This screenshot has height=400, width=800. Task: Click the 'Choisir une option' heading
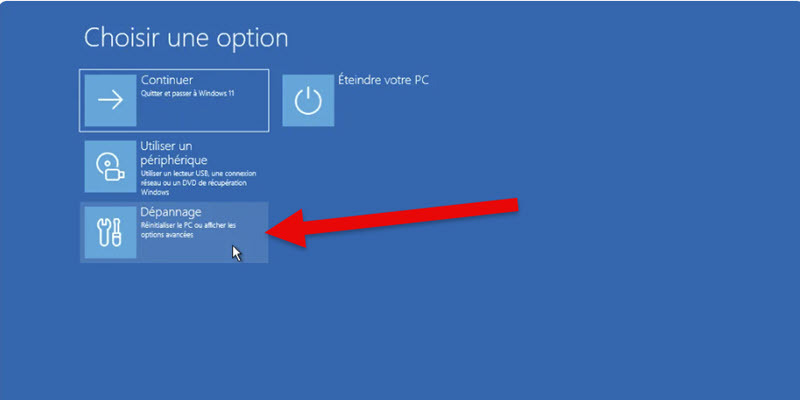pos(186,38)
